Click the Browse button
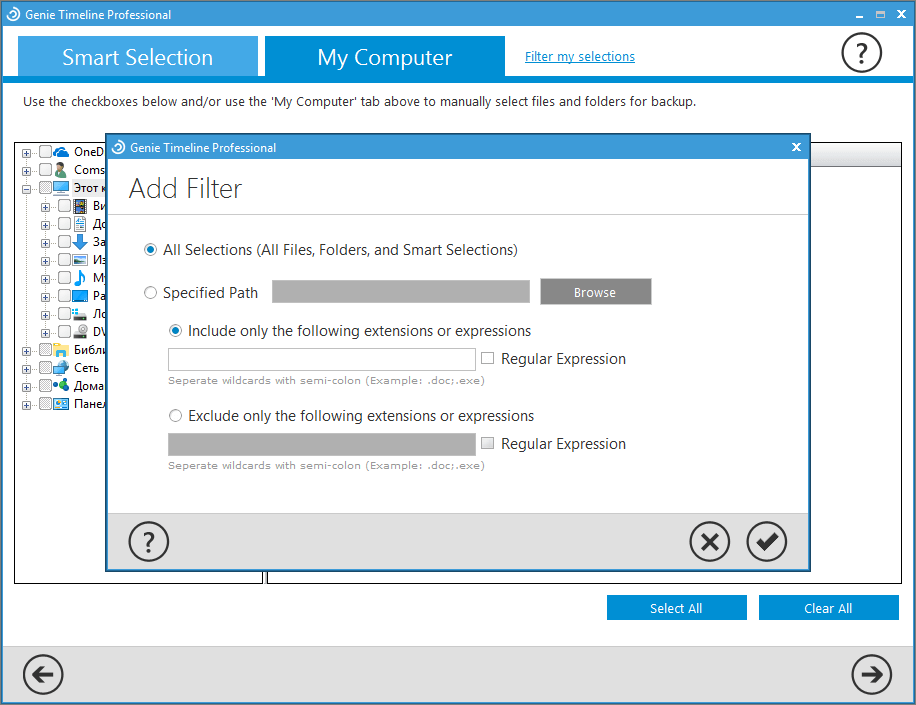 (595, 292)
